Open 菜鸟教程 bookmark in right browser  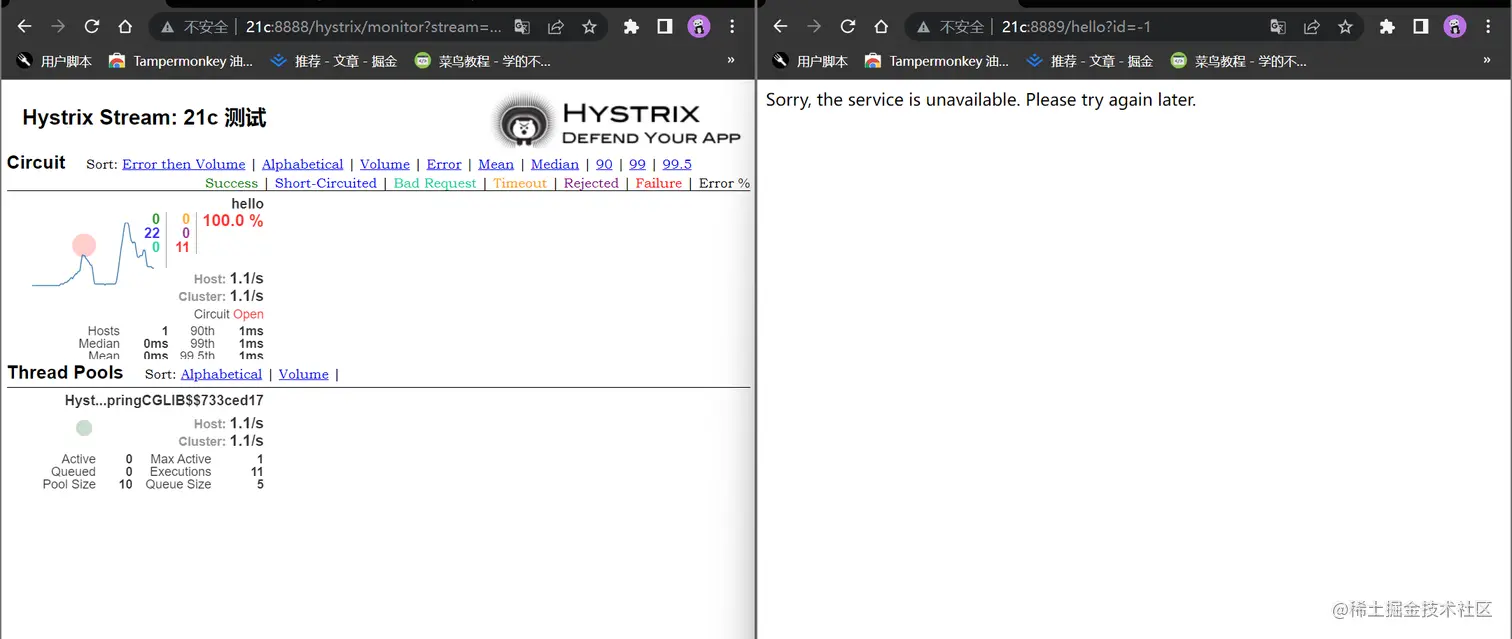tap(1239, 61)
